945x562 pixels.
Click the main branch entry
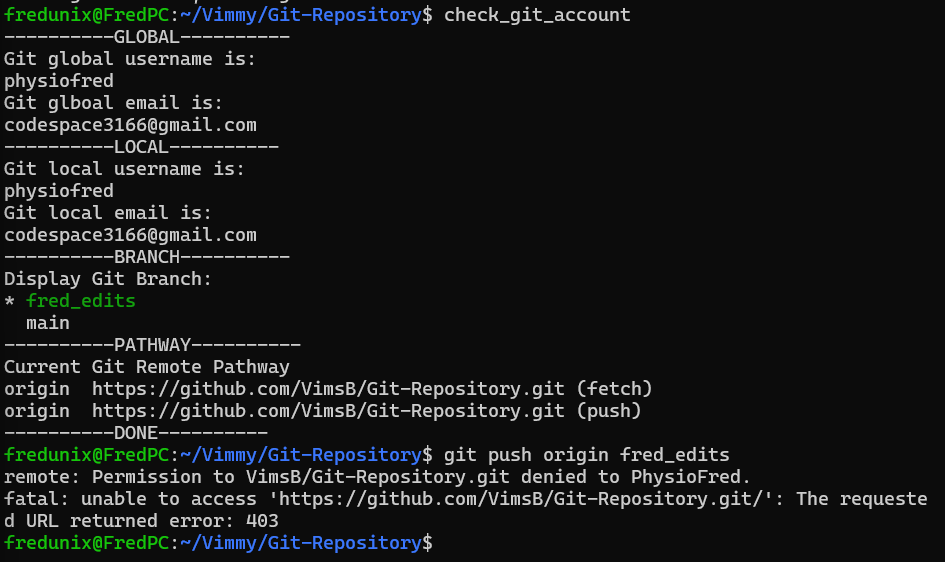pos(48,323)
